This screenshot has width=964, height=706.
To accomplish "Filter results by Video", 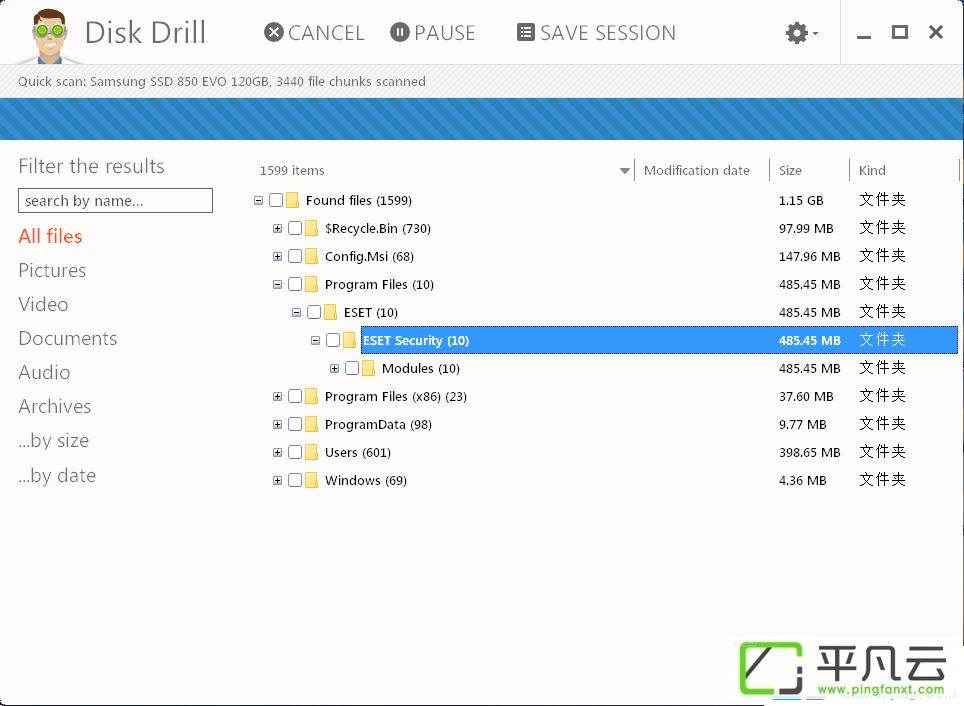I will 43,304.
